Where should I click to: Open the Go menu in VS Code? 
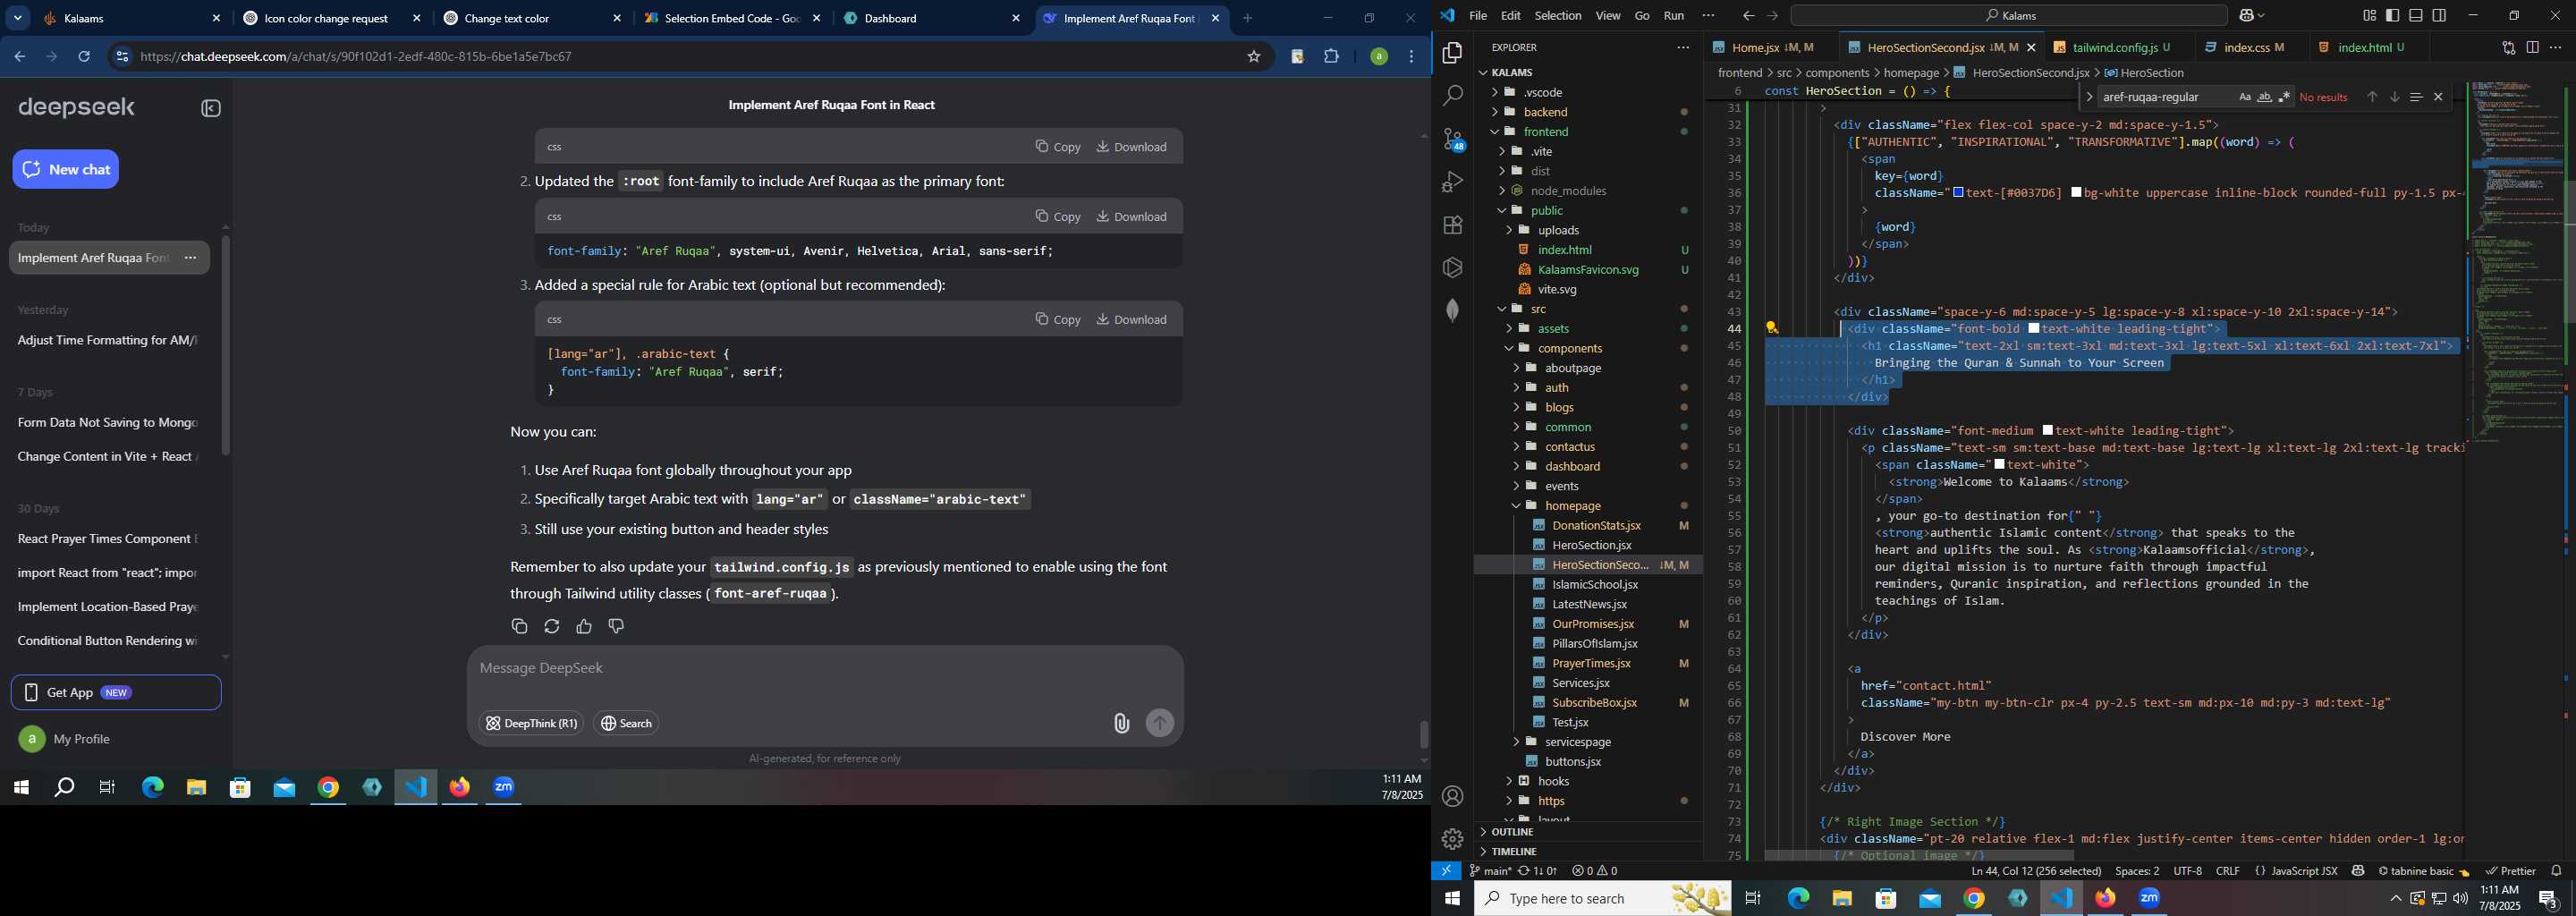(1642, 16)
